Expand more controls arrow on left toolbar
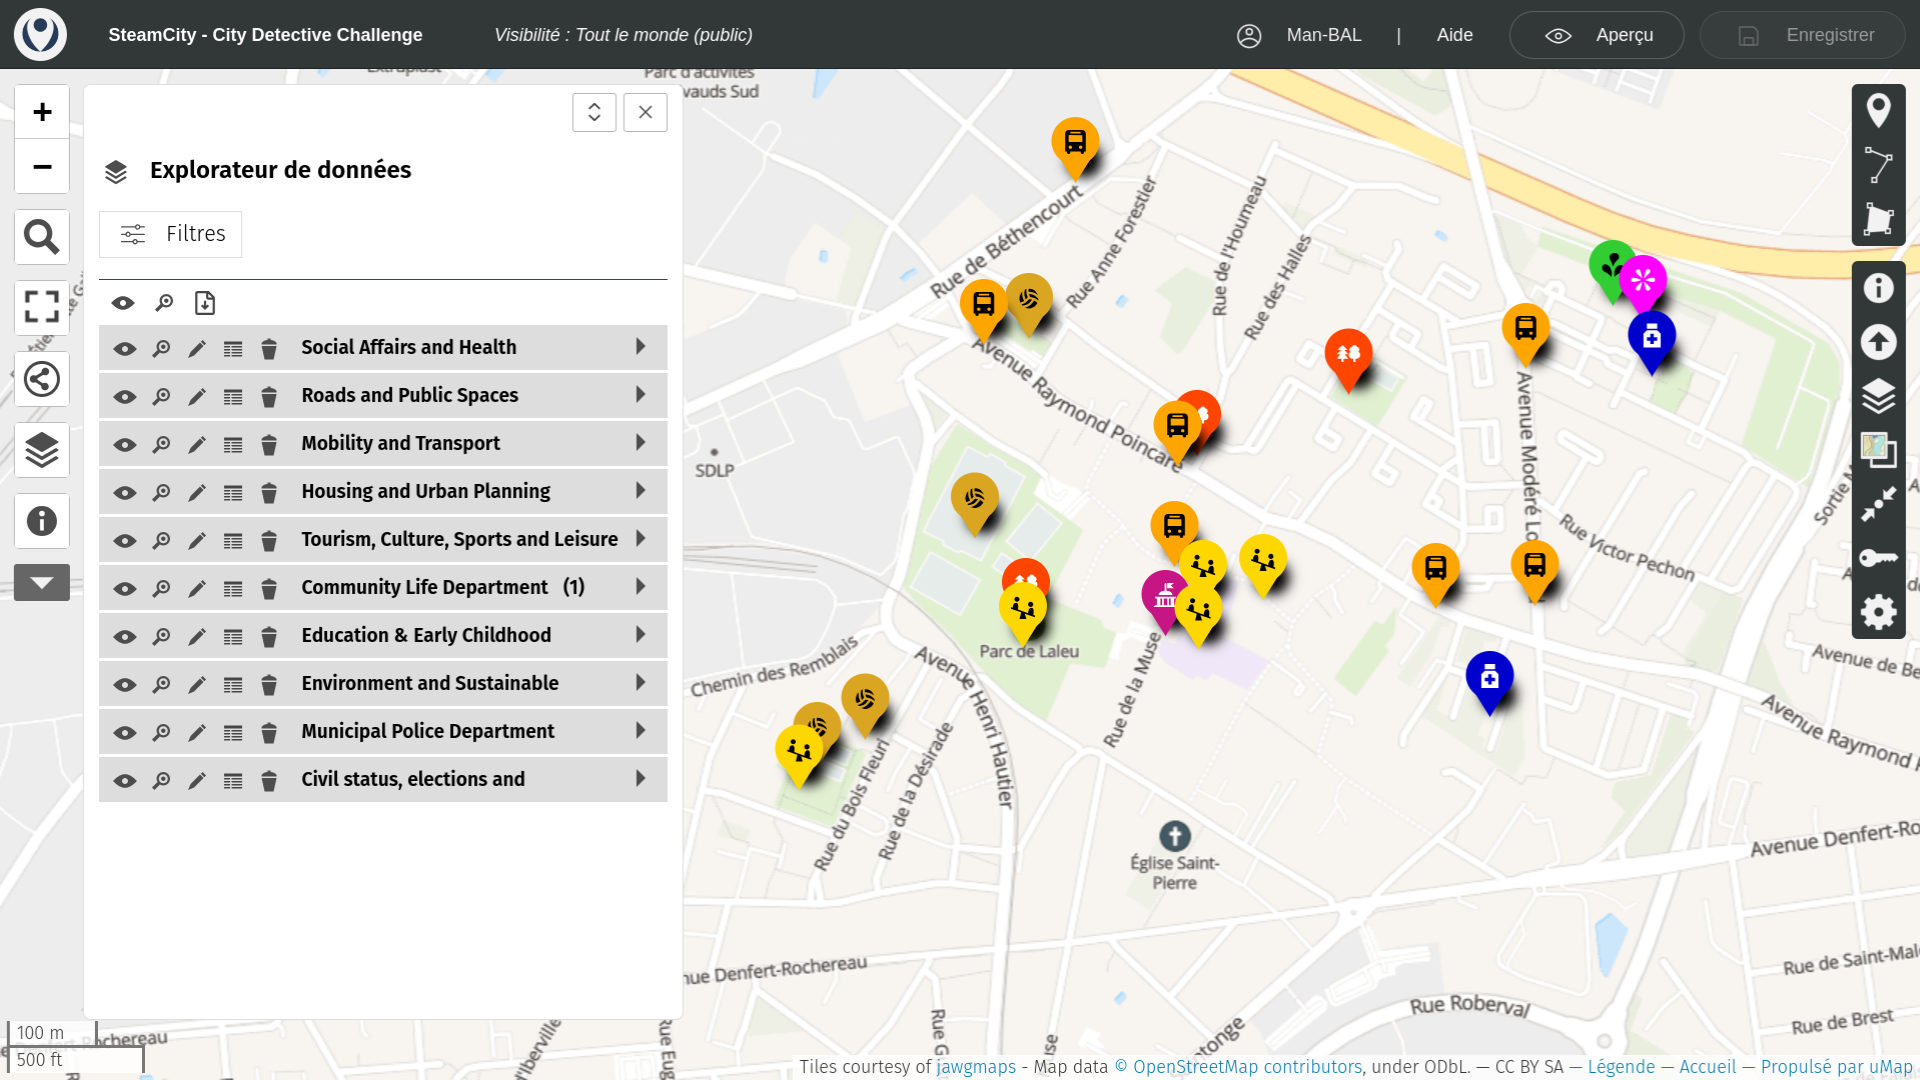Image resolution: width=1920 pixels, height=1080 pixels. (42, 583)
